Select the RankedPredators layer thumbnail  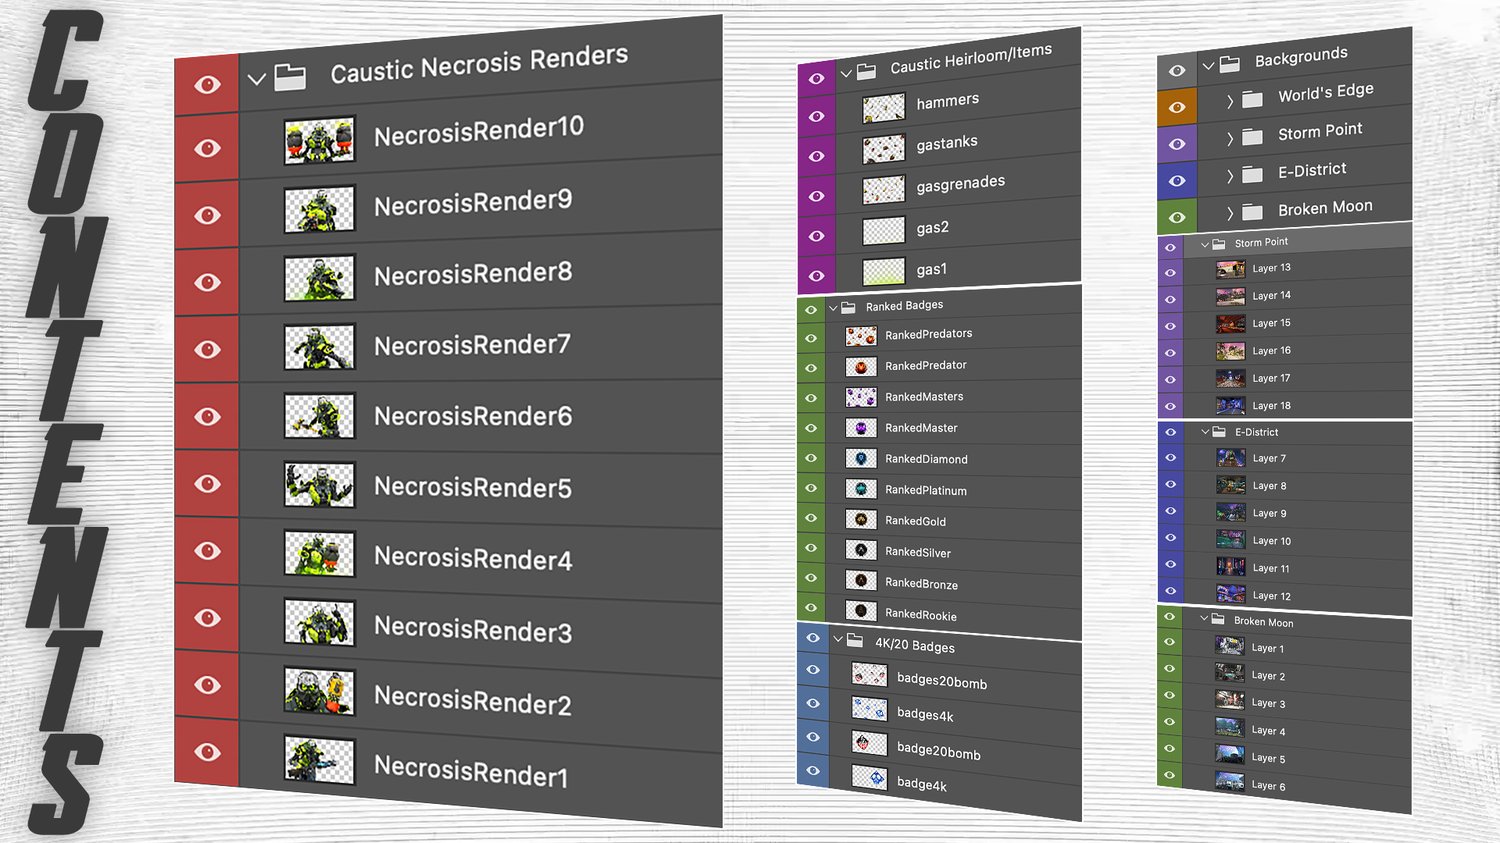point(861,336)
